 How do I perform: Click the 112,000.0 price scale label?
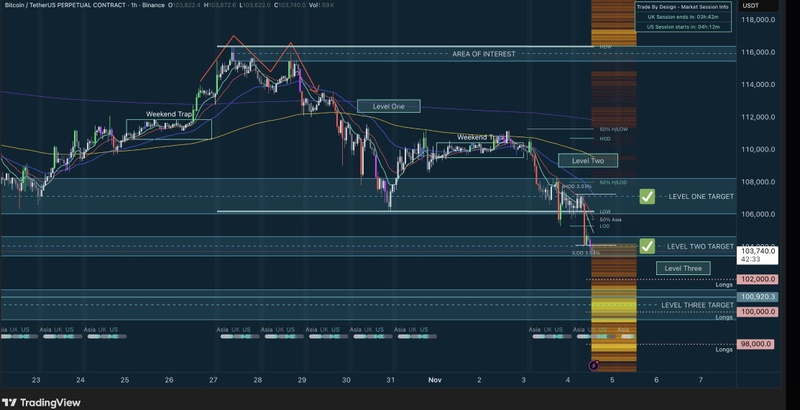click(758, 117)
